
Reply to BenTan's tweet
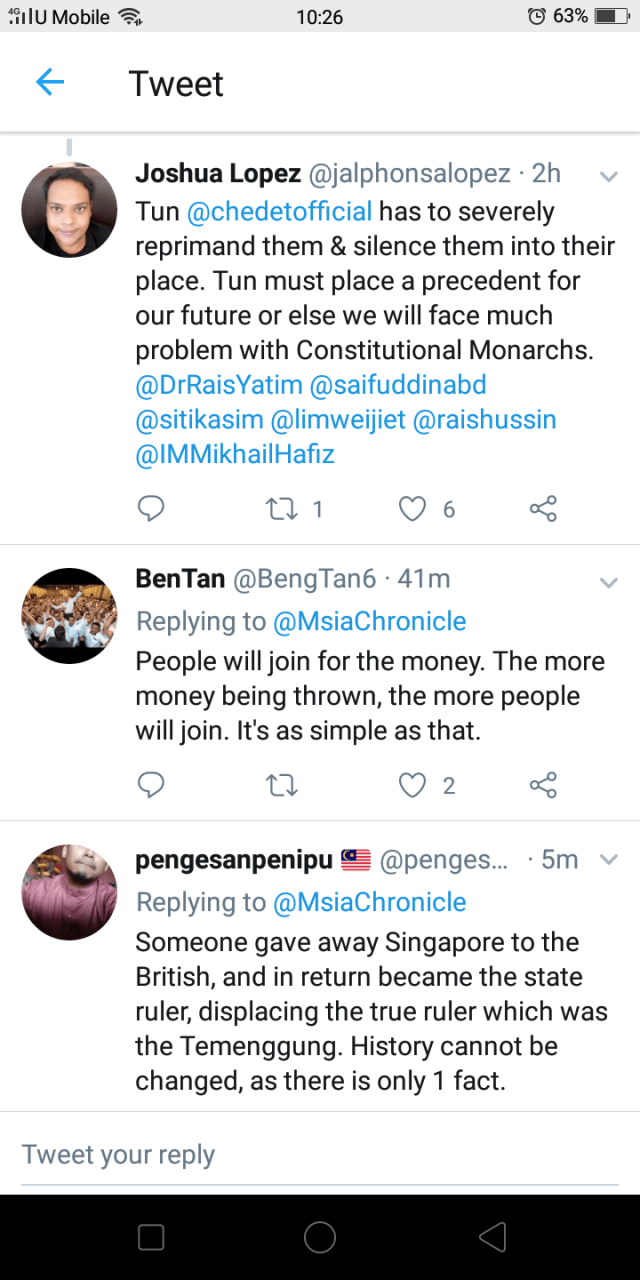click(x=150, y=785)
